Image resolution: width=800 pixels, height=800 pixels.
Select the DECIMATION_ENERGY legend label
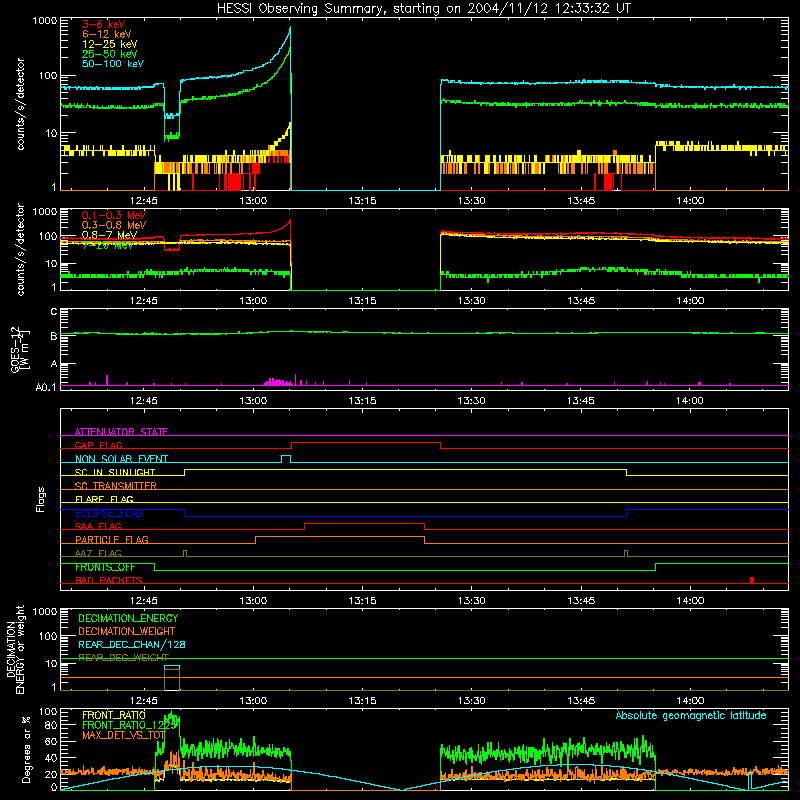point(128,618)
